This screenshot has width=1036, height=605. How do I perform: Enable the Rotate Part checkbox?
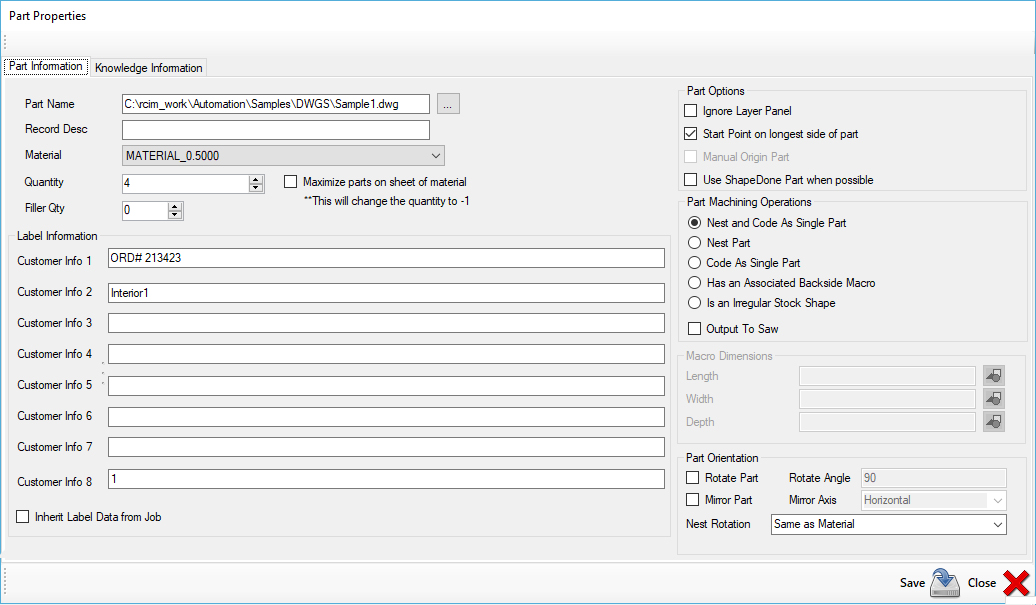[692, 478]
